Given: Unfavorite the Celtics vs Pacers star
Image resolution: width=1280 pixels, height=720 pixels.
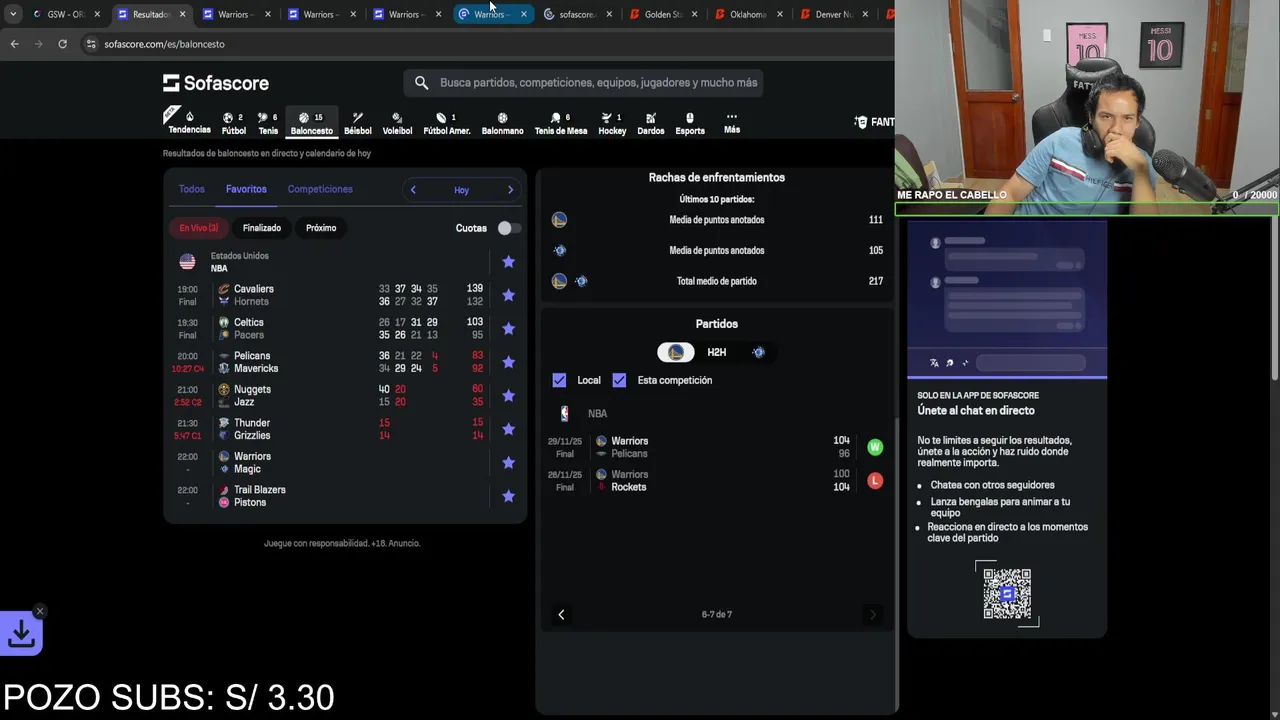Looking at the screenshot, I should (x=508, y=329).
